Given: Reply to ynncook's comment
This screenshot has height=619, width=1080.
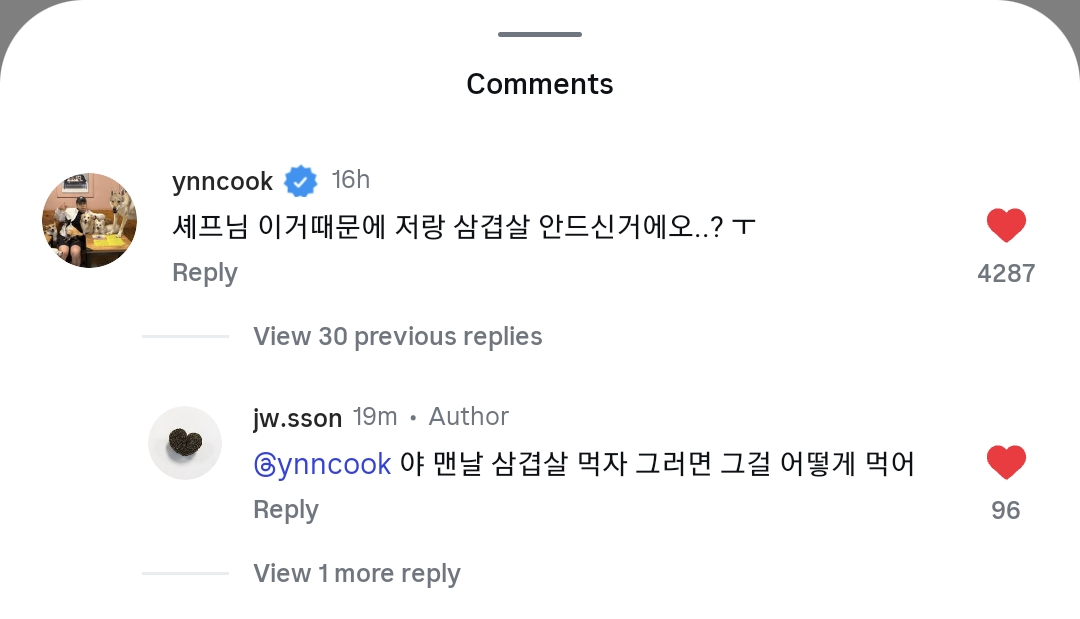Looking at the screenshot, I should click(204, 273).
